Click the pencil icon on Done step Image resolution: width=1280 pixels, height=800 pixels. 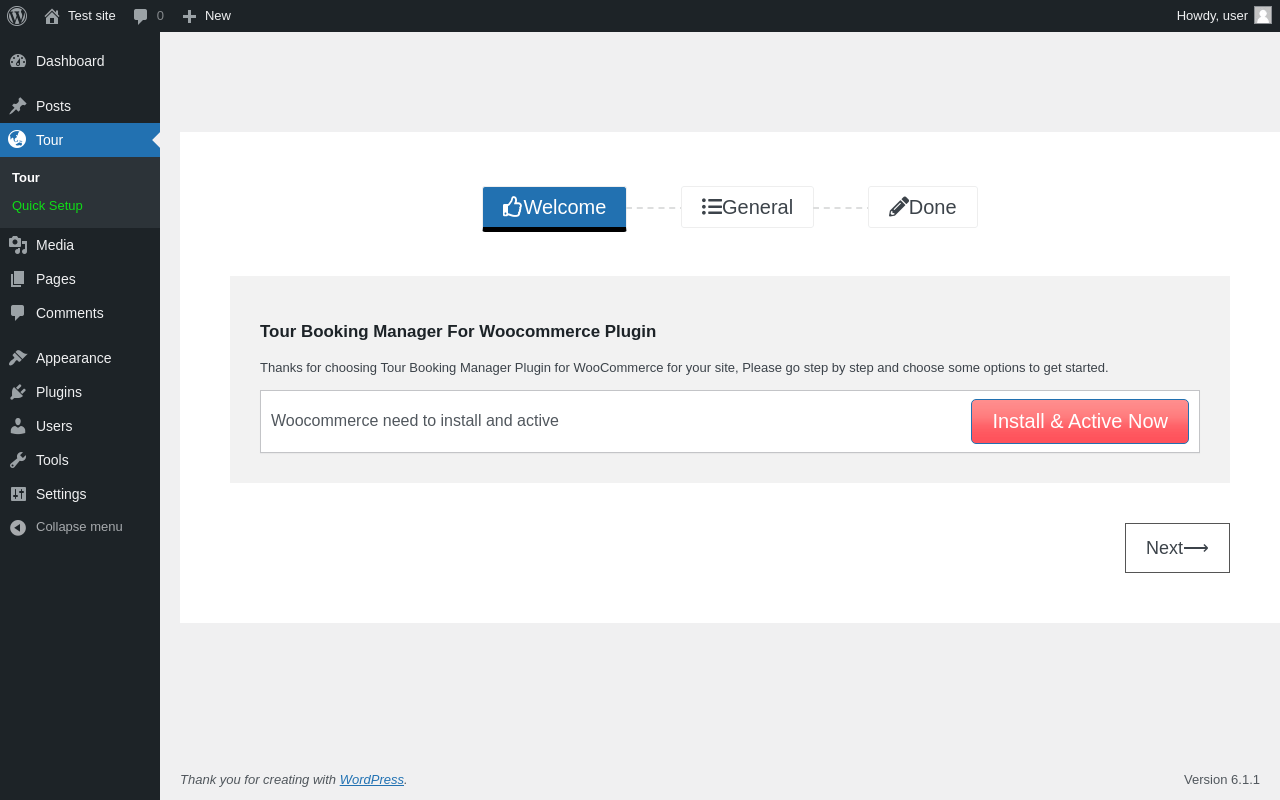click(899, 207)
